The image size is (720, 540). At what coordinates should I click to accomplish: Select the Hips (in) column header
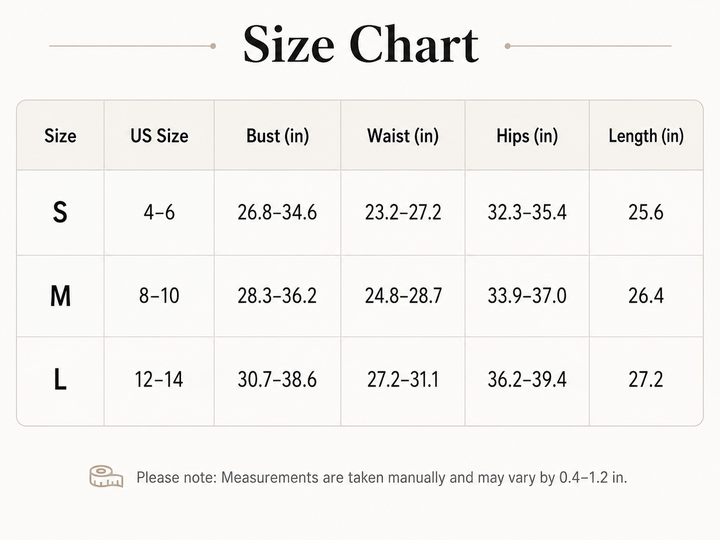(527, 136)
